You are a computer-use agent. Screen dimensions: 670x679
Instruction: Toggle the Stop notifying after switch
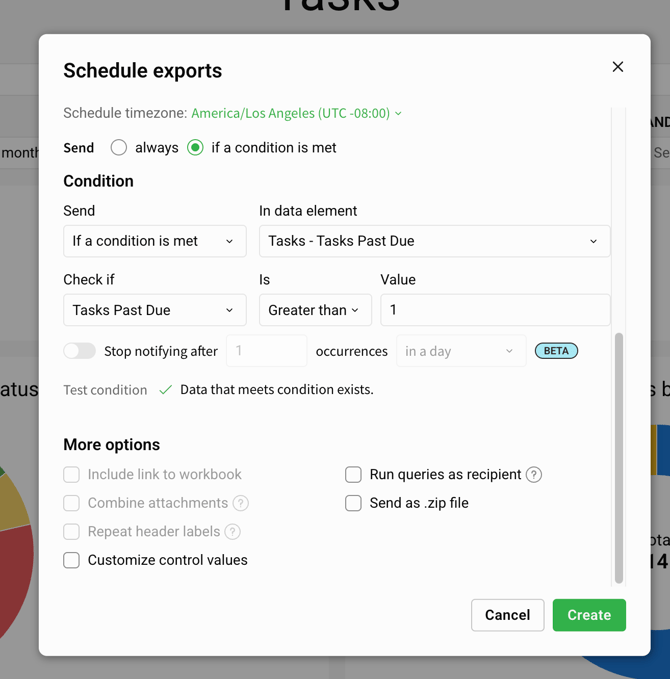click(80, 351)
